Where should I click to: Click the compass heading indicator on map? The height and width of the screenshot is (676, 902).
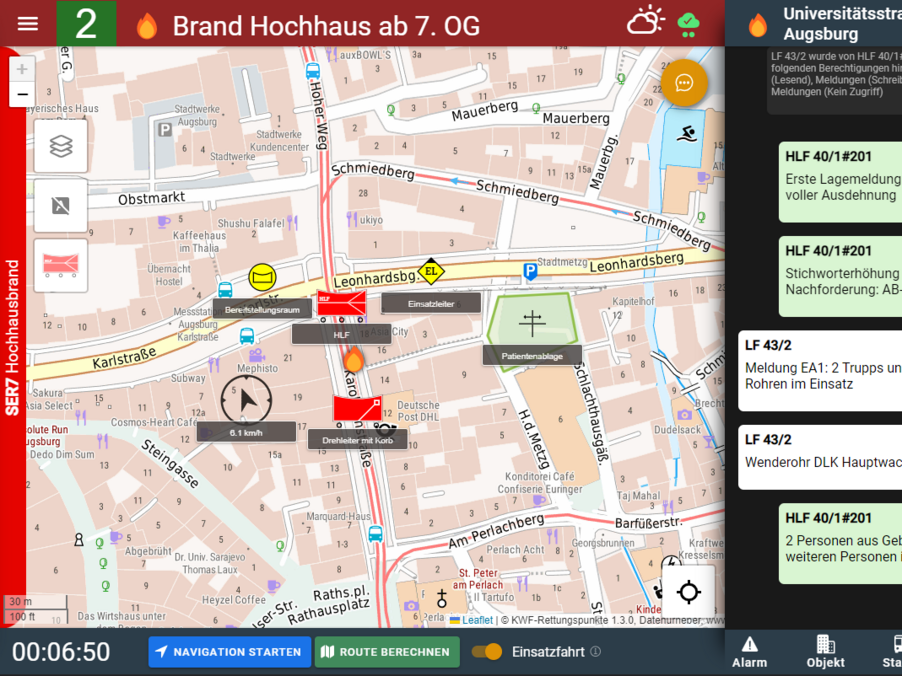(246, 402)
